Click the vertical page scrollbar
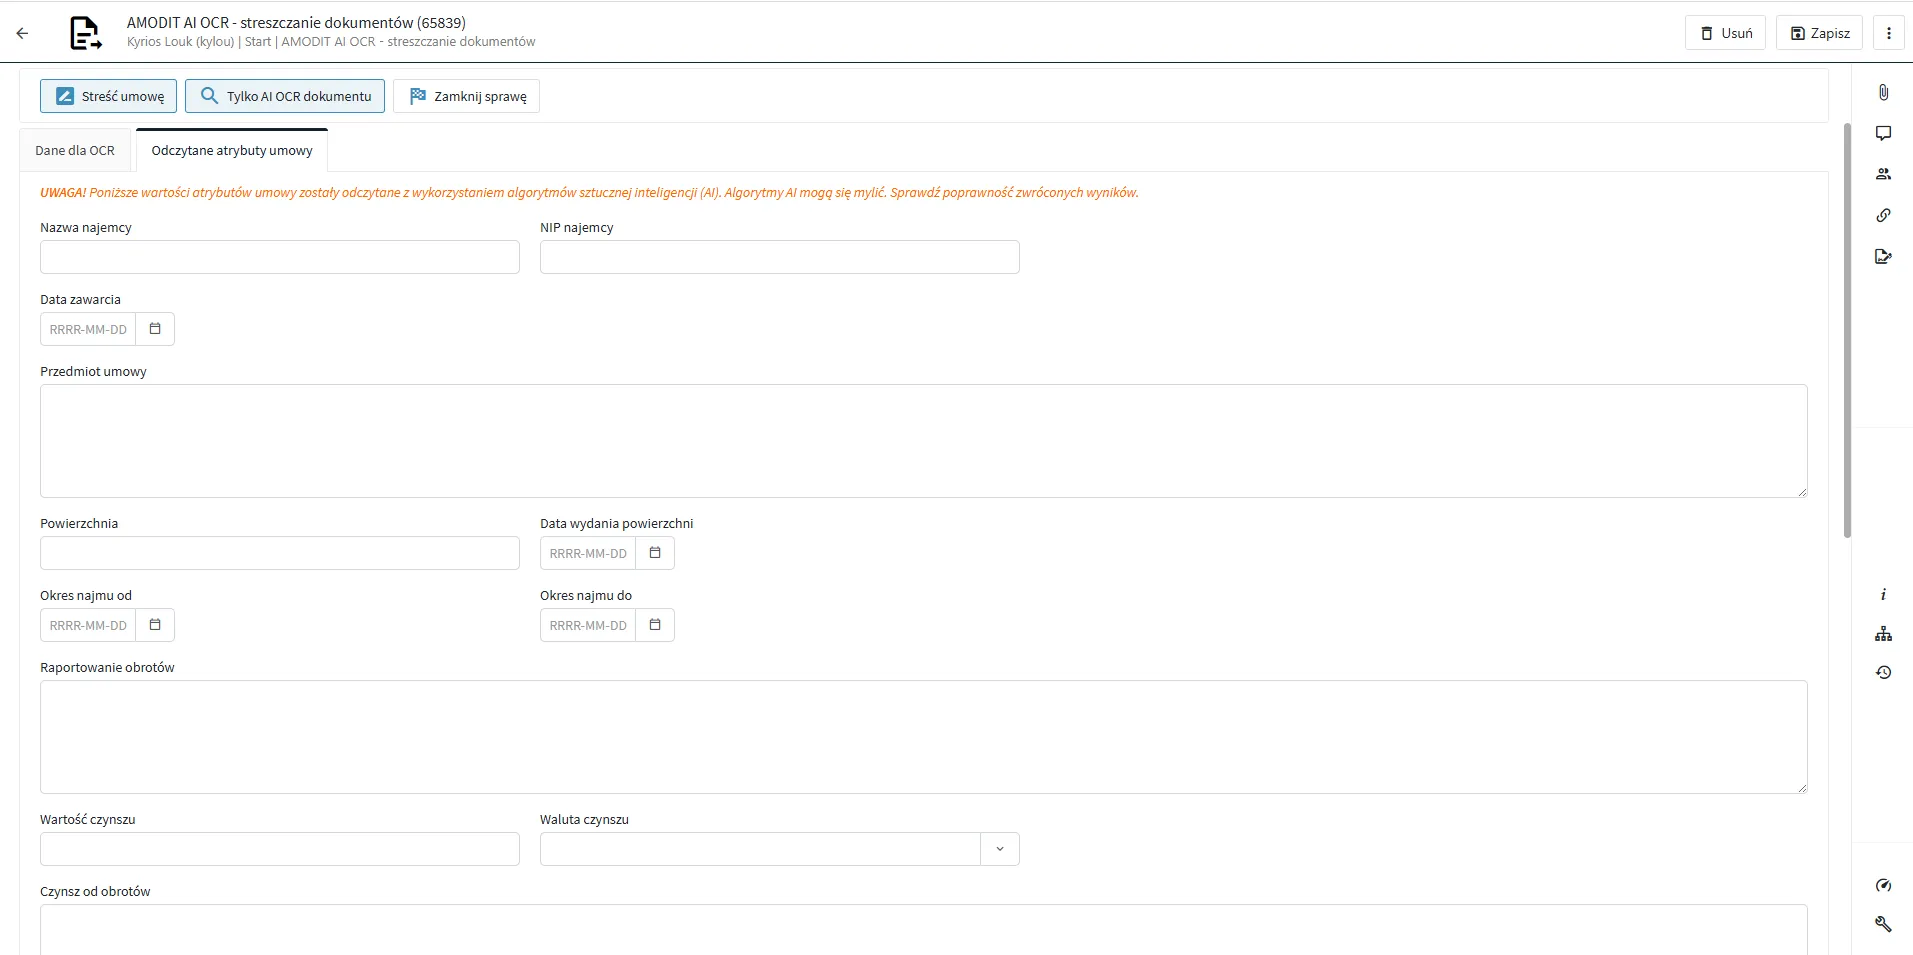The width and height of the screenshot is (1913, 955). [1847, 330]
